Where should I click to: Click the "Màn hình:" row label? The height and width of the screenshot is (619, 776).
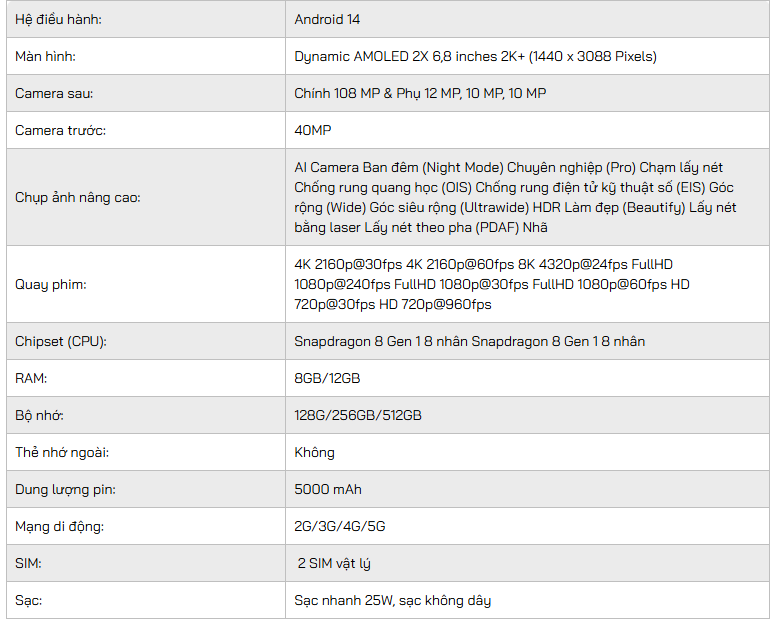point(45,56)
